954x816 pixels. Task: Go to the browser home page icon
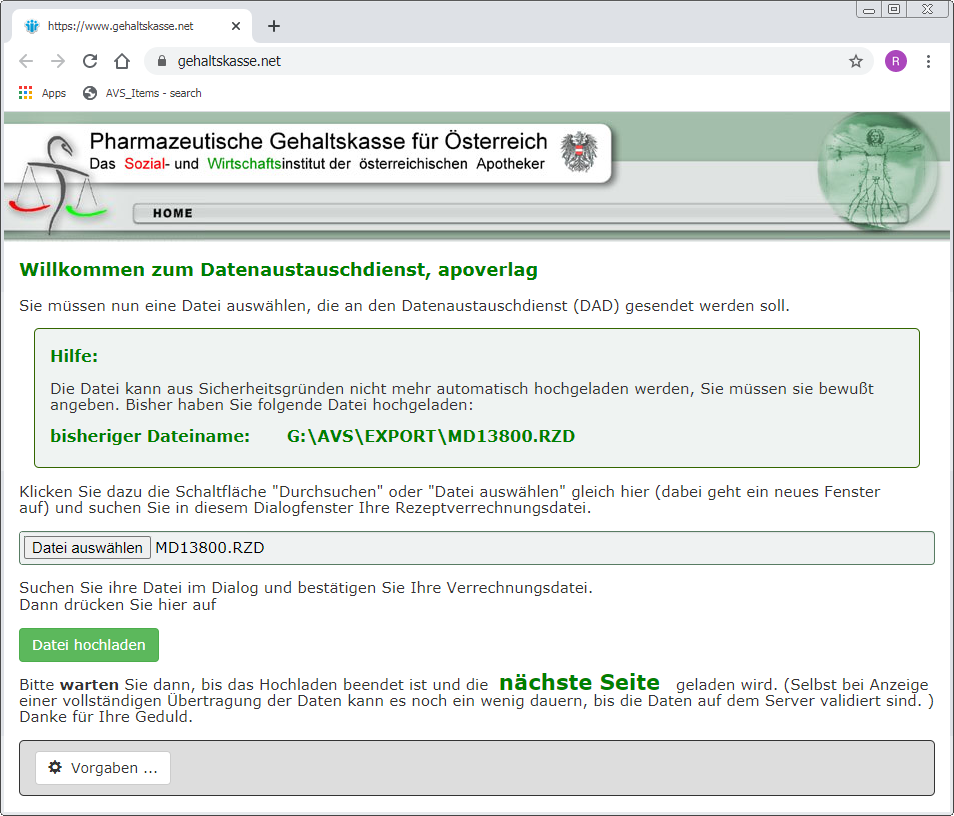[x=122, y=61]
